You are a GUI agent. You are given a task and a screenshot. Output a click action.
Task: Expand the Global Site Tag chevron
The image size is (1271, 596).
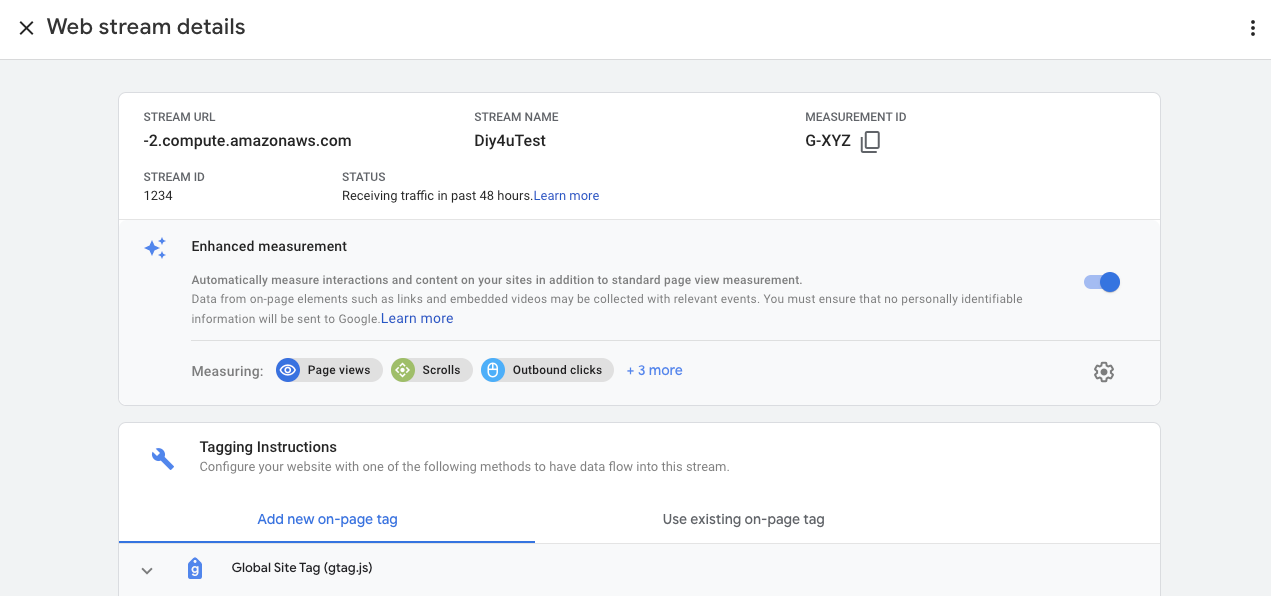pyautogui.click(x=147, y=570)
